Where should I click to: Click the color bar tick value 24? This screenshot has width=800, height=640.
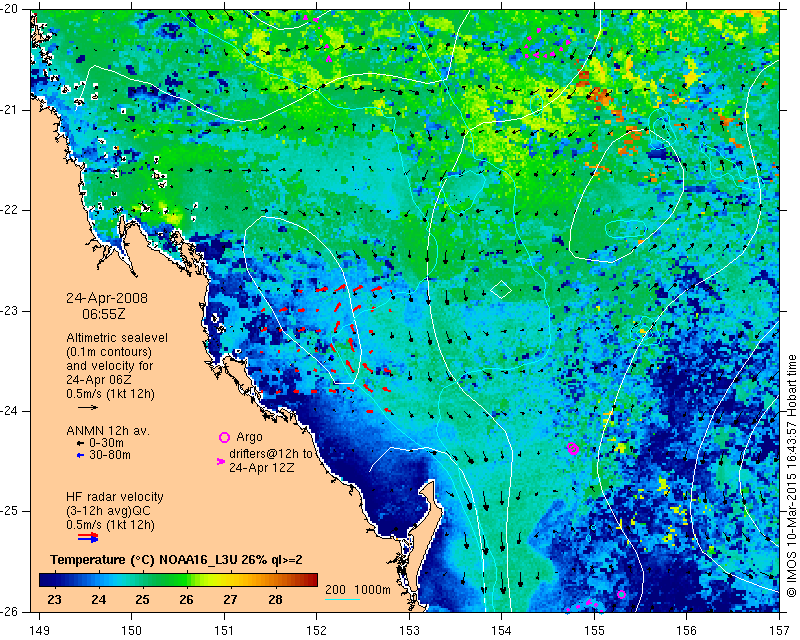(98, 599)
